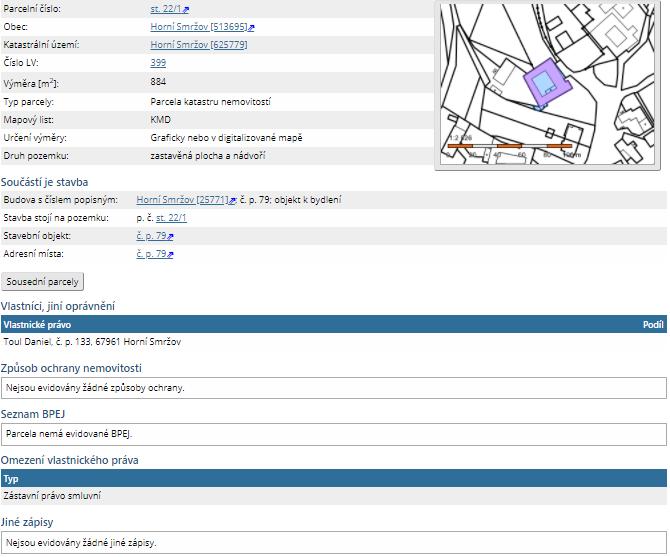
Task: Click 'Parcela katastru nemovitostí' value
Action: (x=210, y=102)
